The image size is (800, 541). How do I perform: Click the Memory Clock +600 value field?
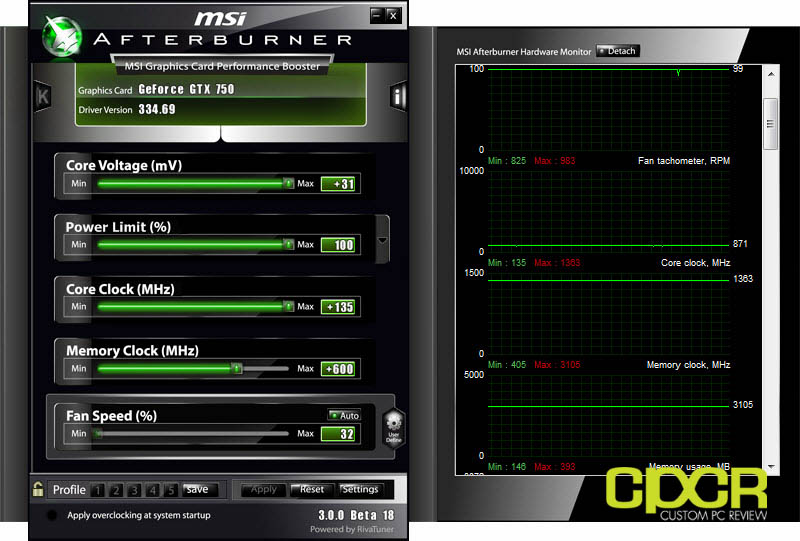[338, 369]
